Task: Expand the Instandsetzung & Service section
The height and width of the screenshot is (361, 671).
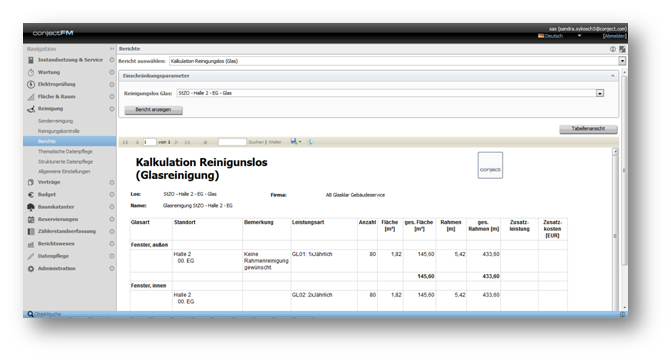Action: tap(112, 60)
